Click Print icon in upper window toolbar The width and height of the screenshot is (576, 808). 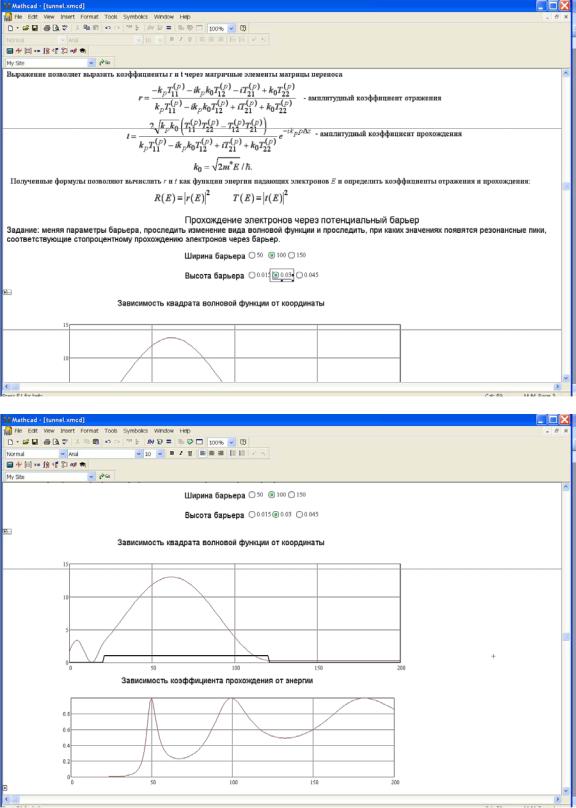click(x=47, y=28)
